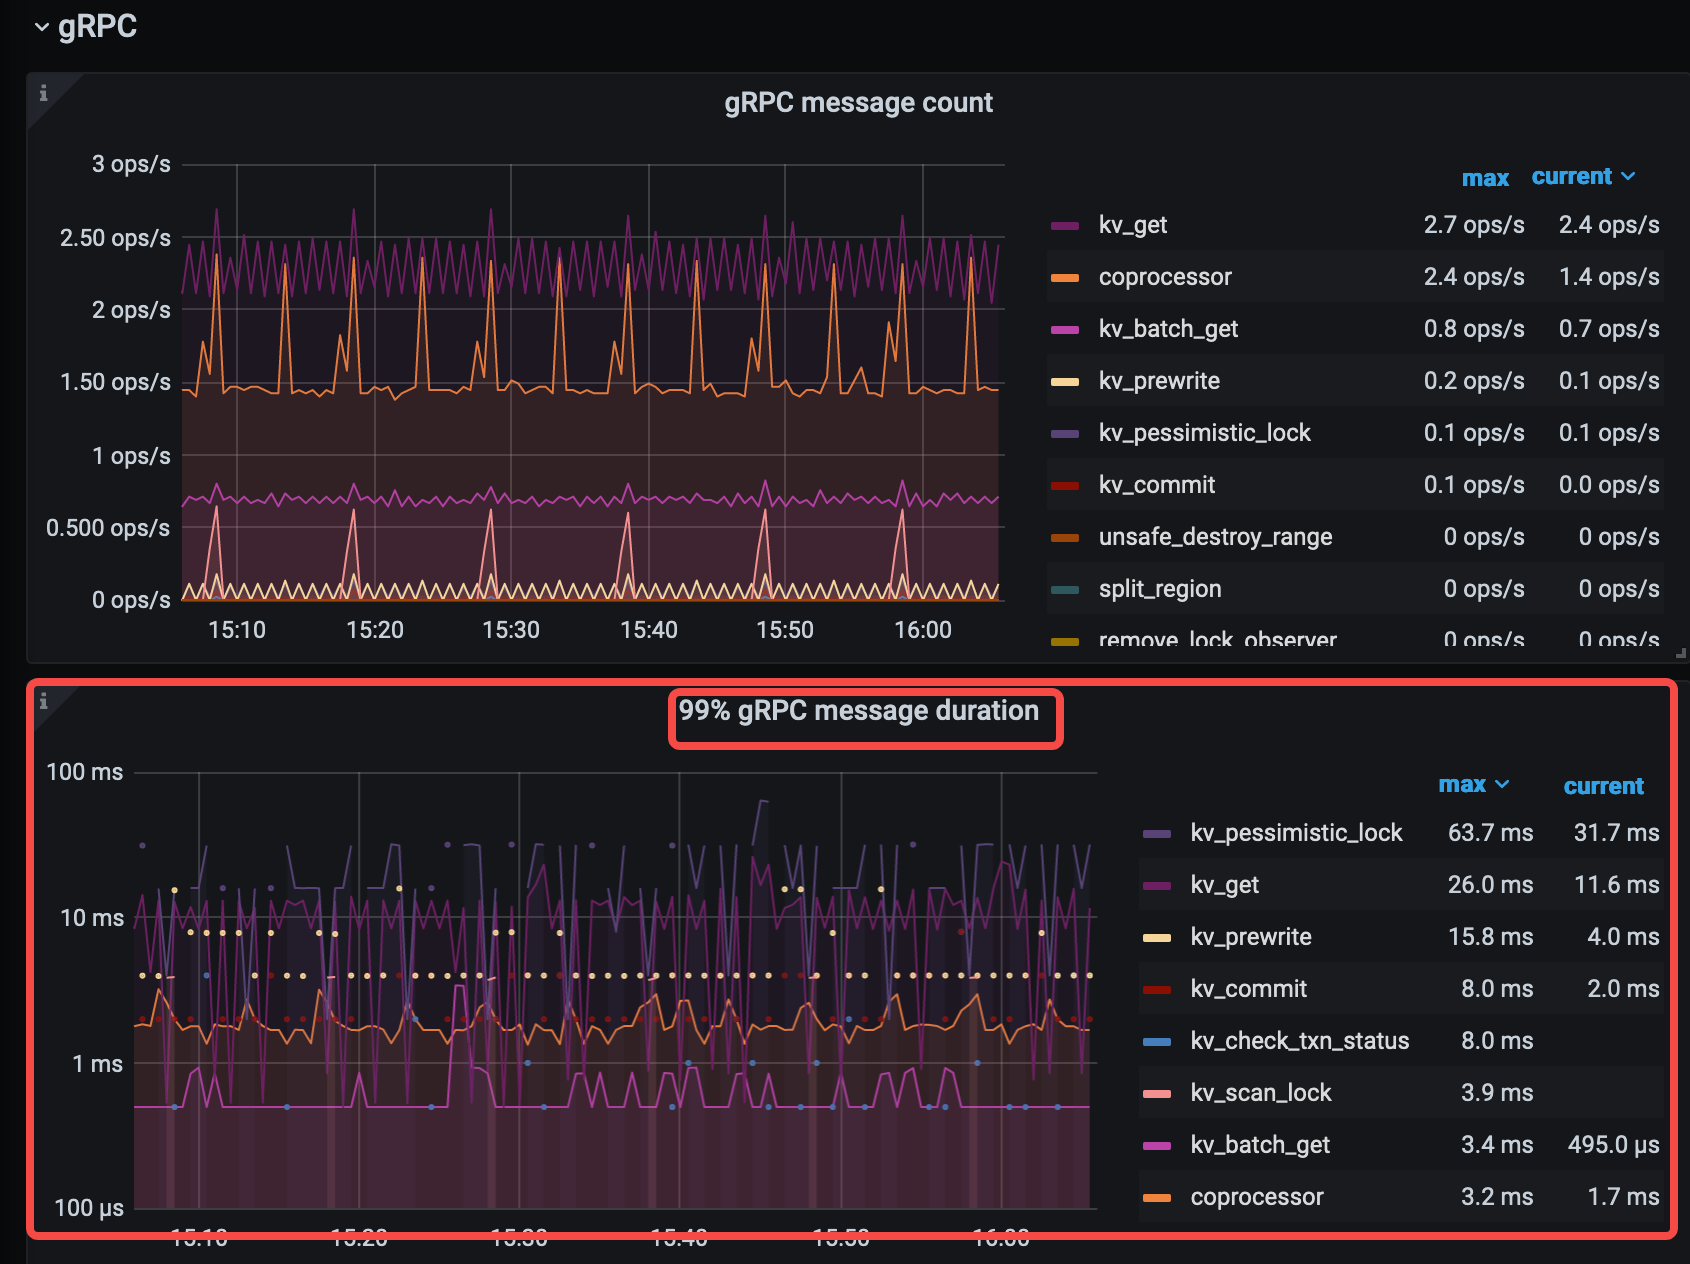Sort duration legend by current column

tap(1603, 787)
